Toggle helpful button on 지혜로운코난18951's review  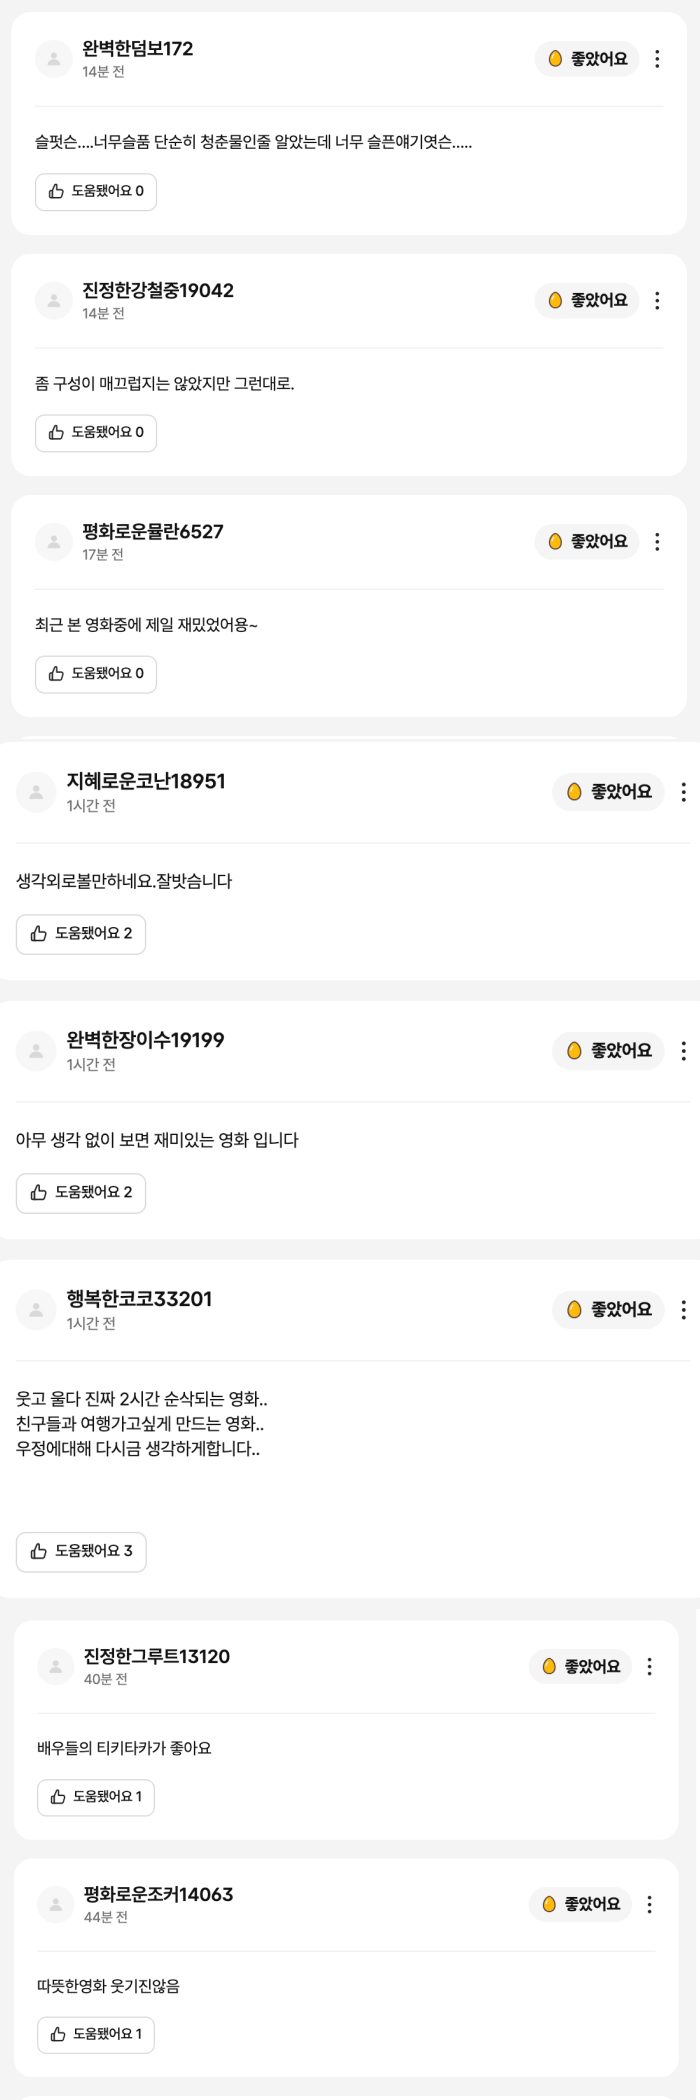(x=81, y=934)
